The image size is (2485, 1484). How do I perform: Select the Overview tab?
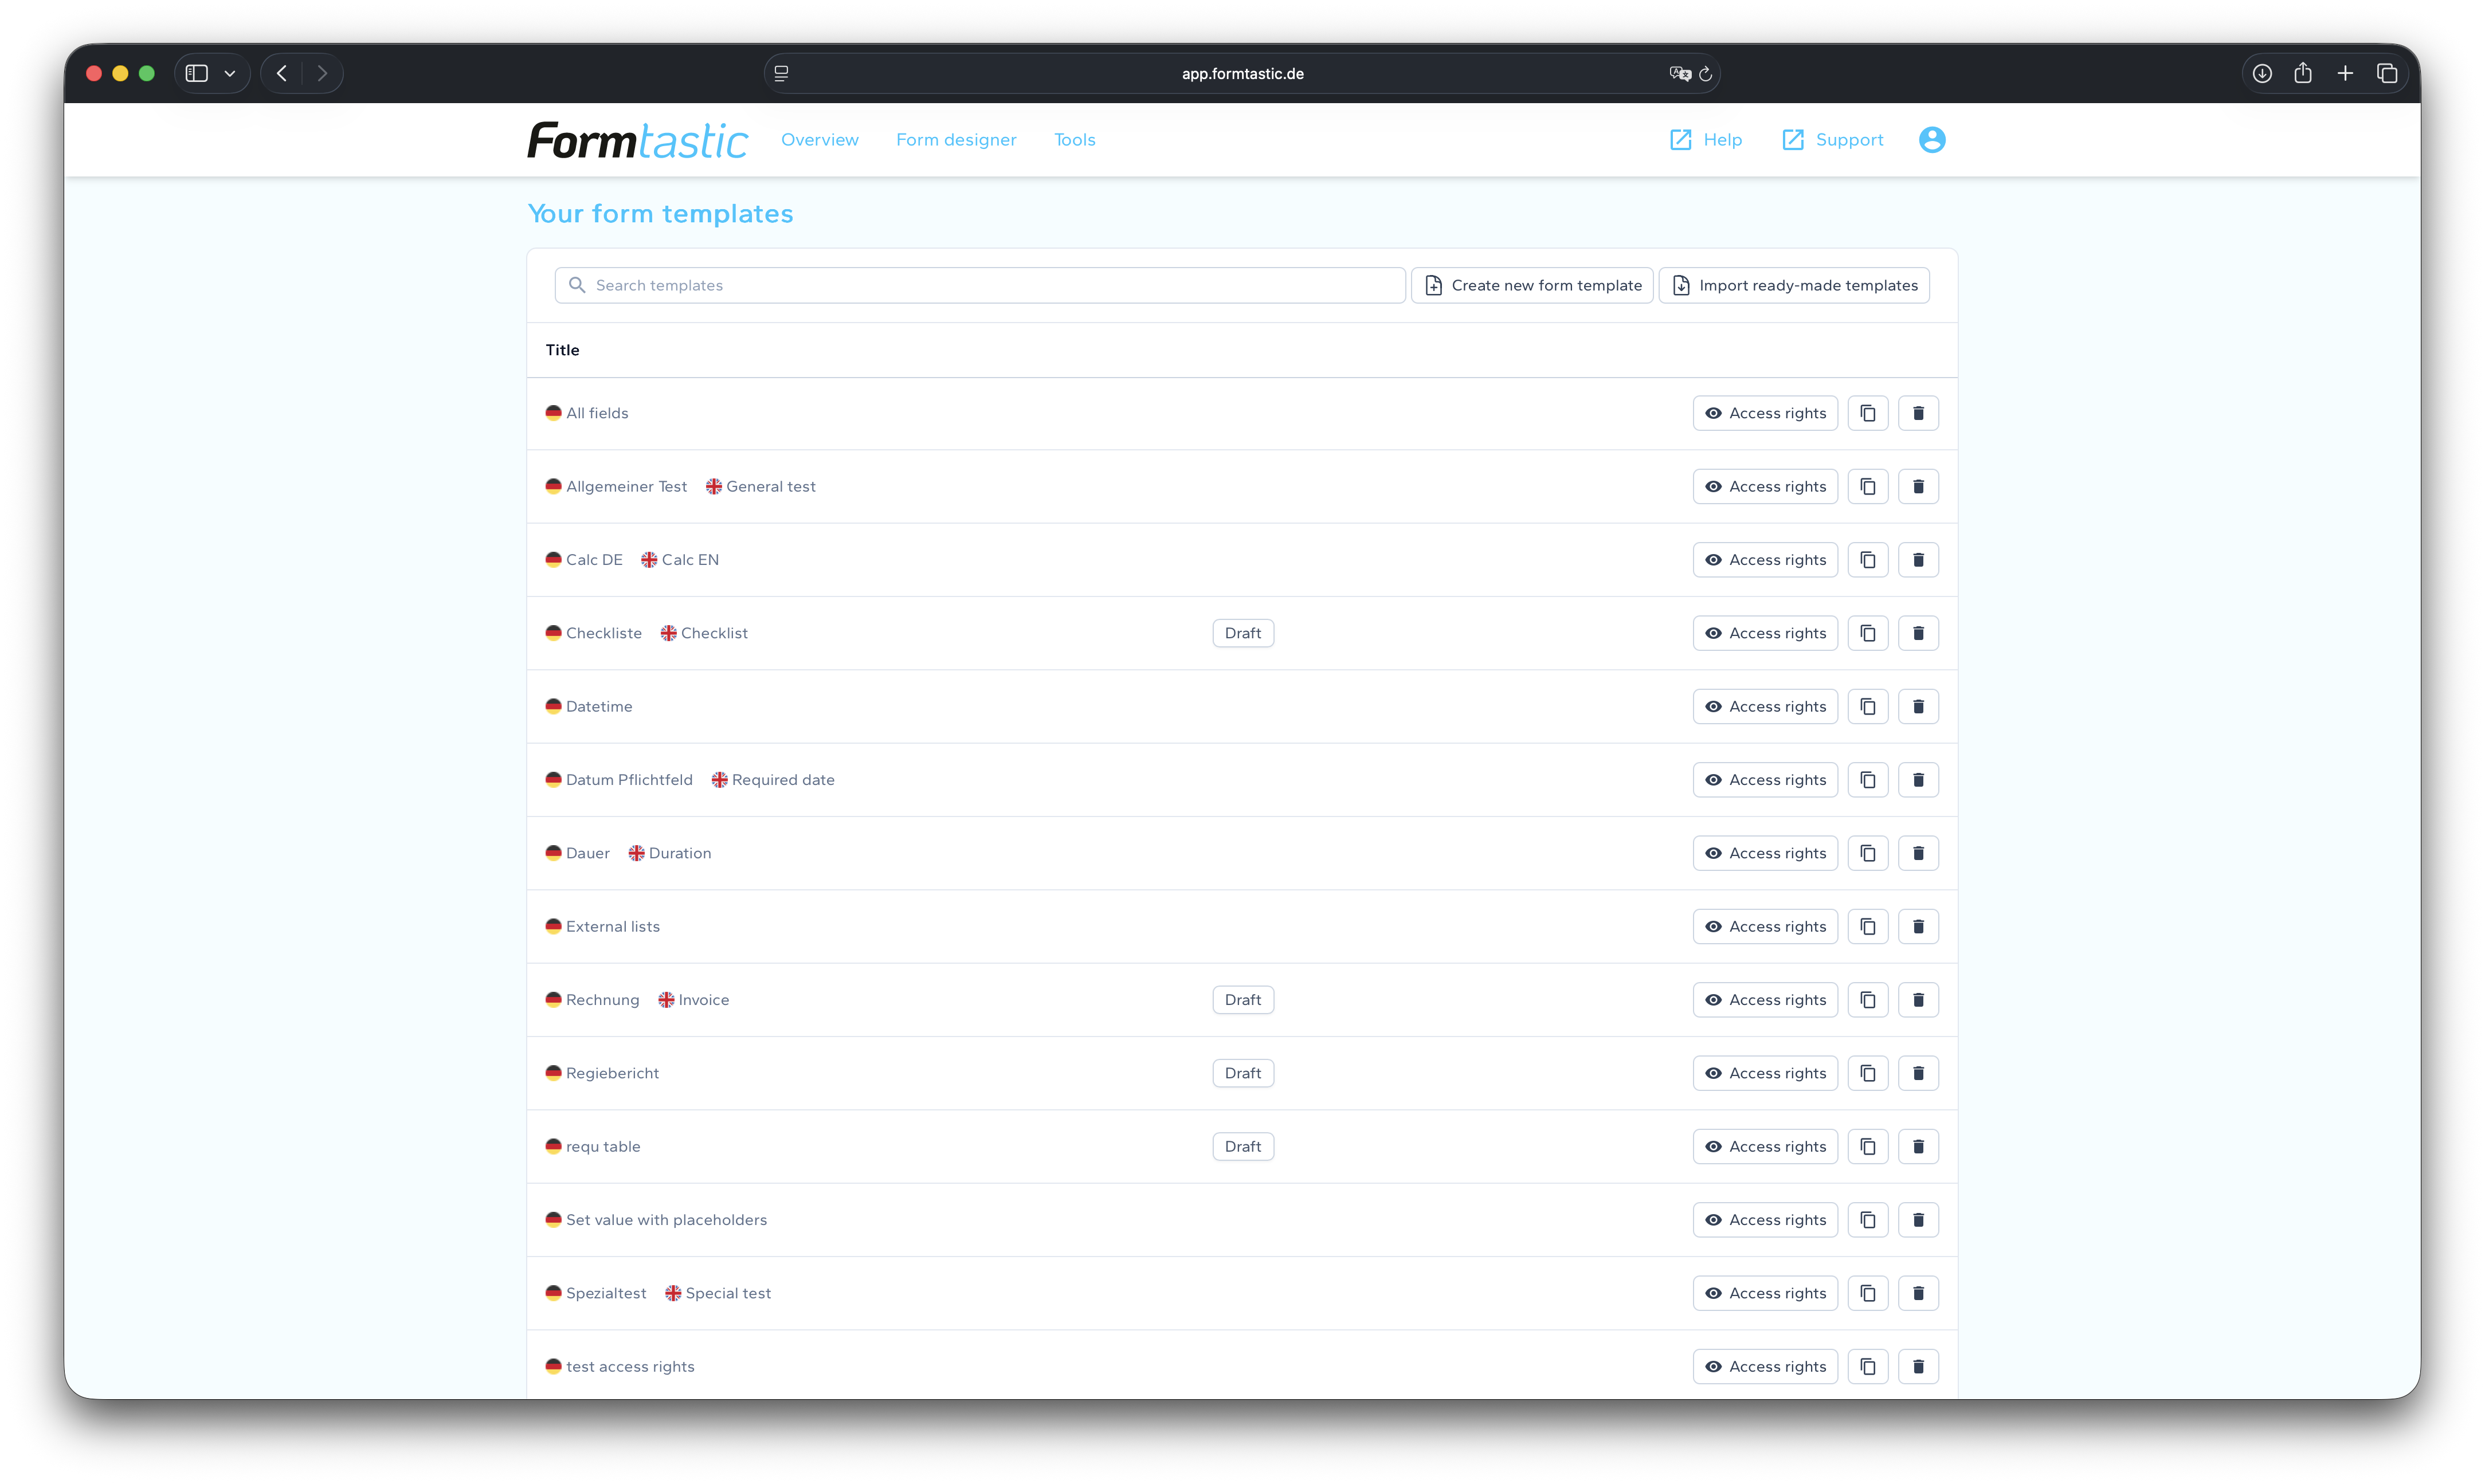[819, 139]
